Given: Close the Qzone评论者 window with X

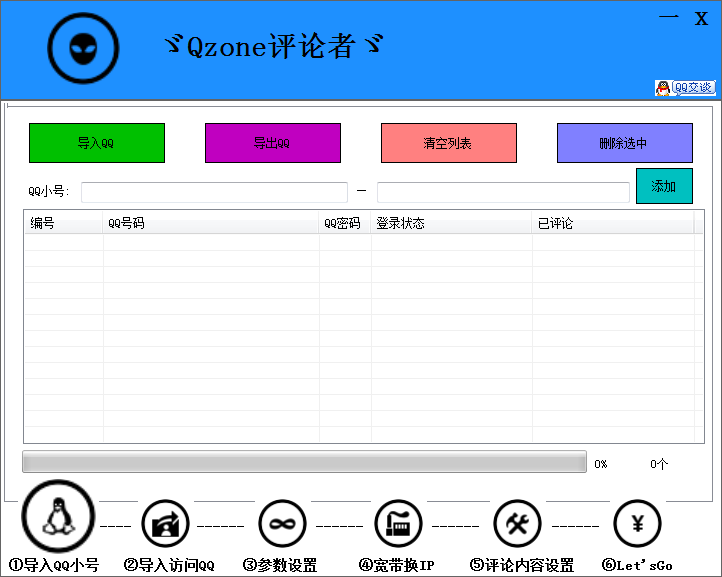Looking at the screenshot, I should click(x=701, y=18).
